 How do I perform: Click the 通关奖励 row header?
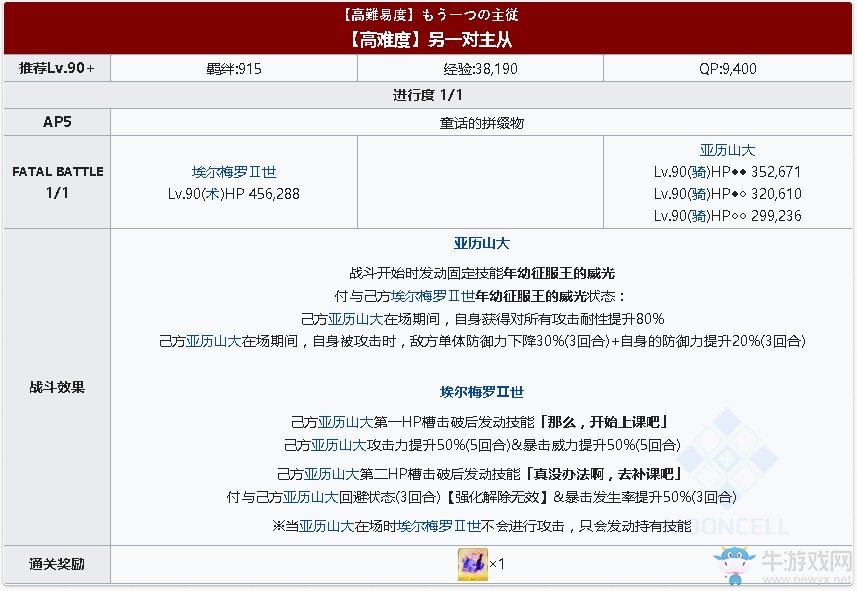click(57, 564)
